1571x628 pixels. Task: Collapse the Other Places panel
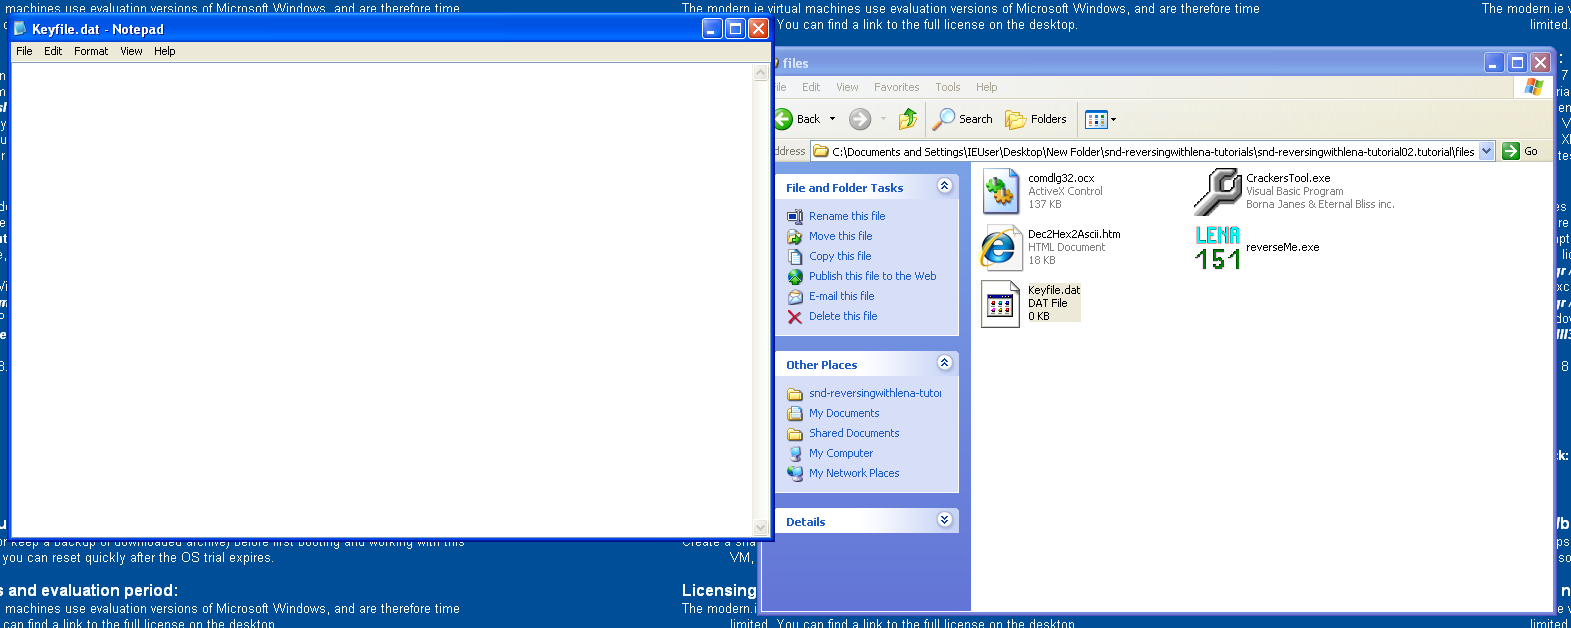coord(944,363)
